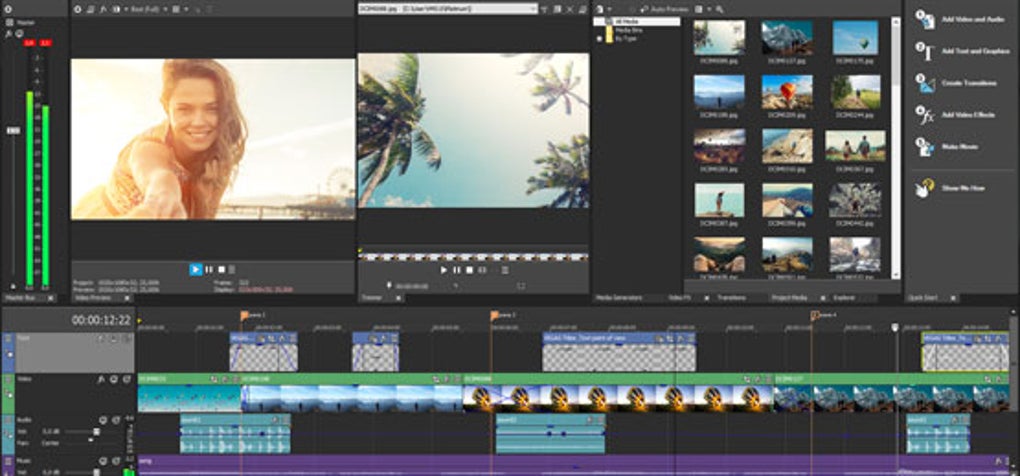Screen dimensions: 1020x476
Task: Click the Make Movie icon
Action: coord(925,147)
